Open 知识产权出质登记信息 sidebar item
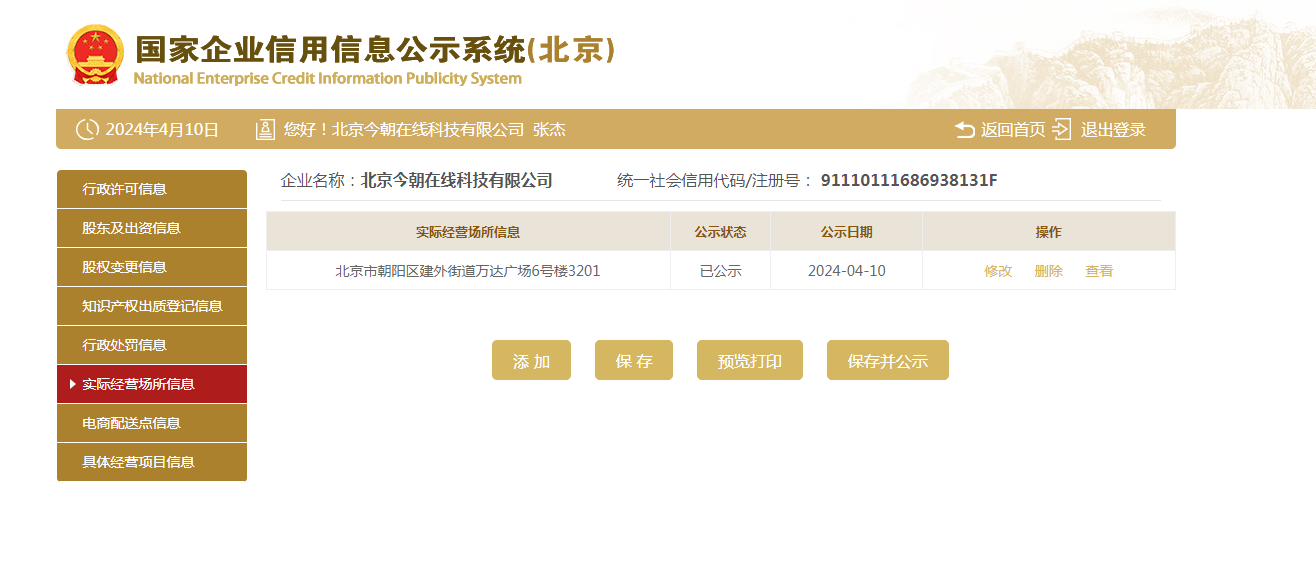 point(152,306)
